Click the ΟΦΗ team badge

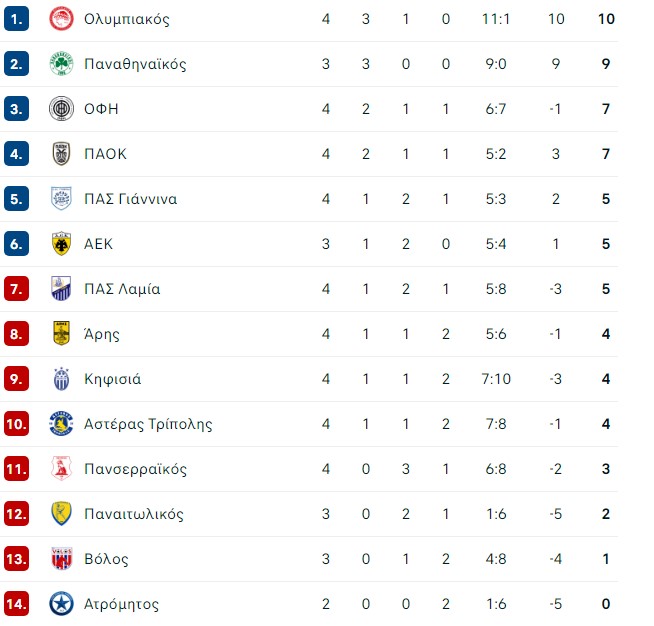61,109
